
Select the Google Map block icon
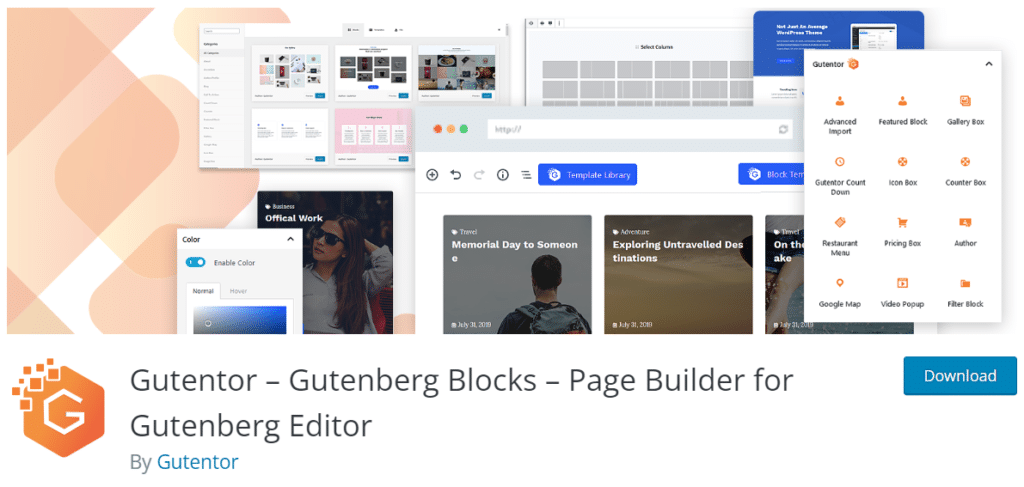click(x=840, y=283)
